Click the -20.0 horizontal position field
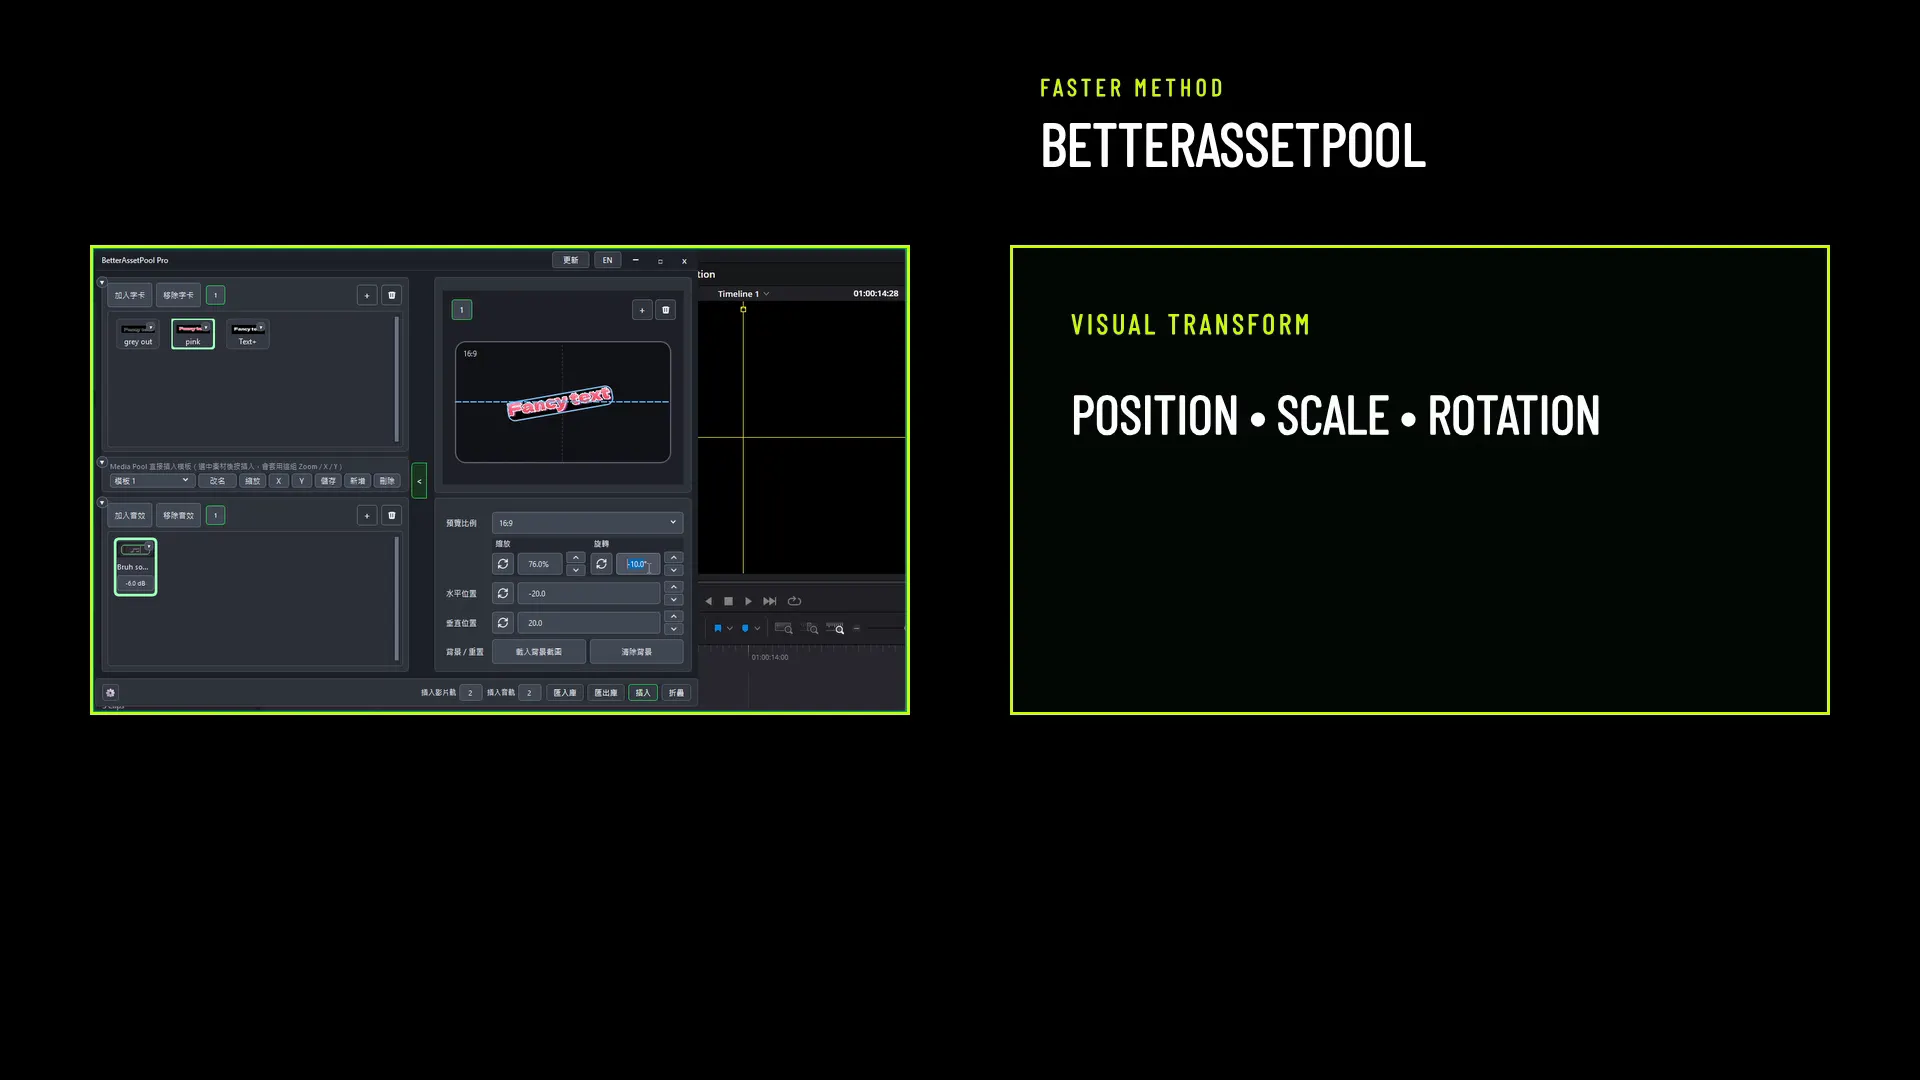The width and height of the screenshot is (1920, 1080). click(x=589, y=593)
